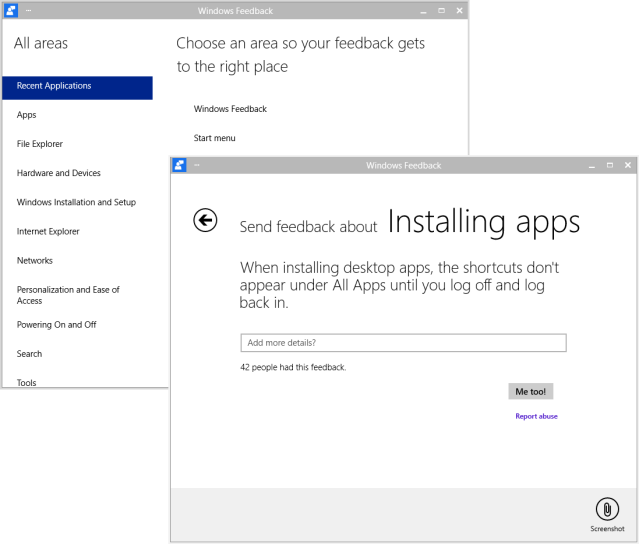Attach a screenshot with paperclip icon

(x=607, y=509)
